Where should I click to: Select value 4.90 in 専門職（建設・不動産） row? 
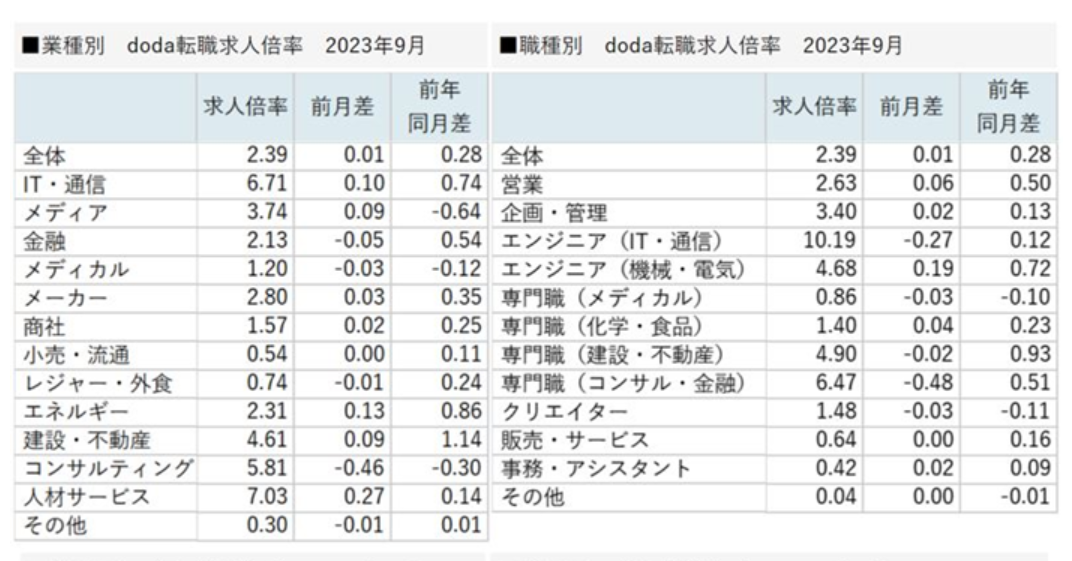[836, 355]
